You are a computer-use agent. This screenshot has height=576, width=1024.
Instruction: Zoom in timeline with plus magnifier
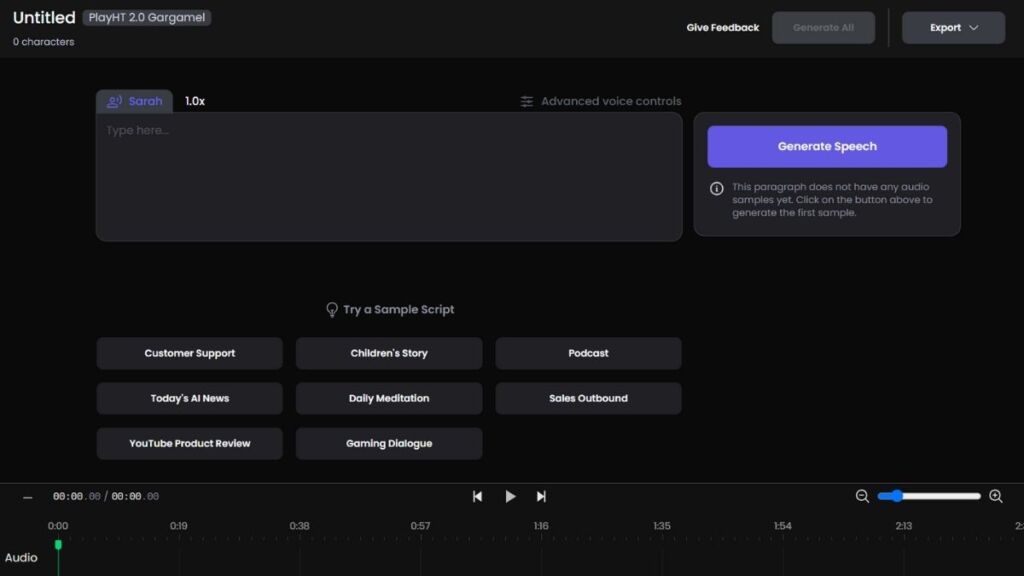click(995, 496)
